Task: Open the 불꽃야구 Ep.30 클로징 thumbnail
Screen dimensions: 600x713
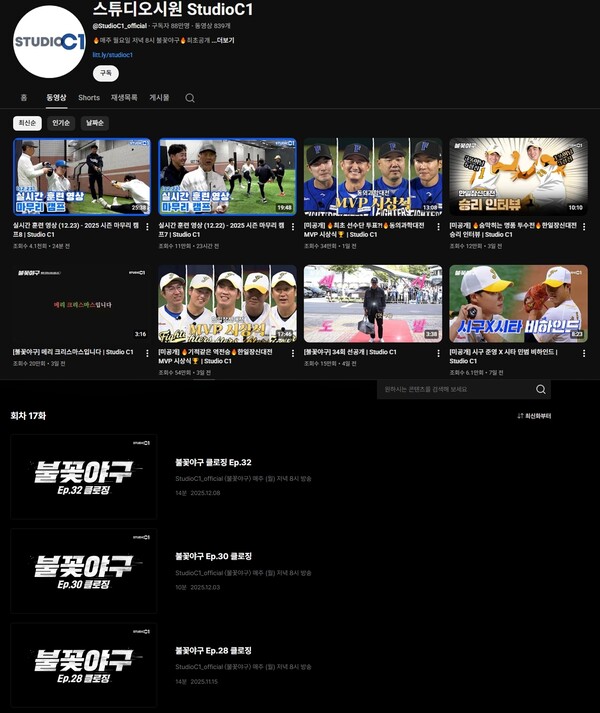Action: pos(84,571)
